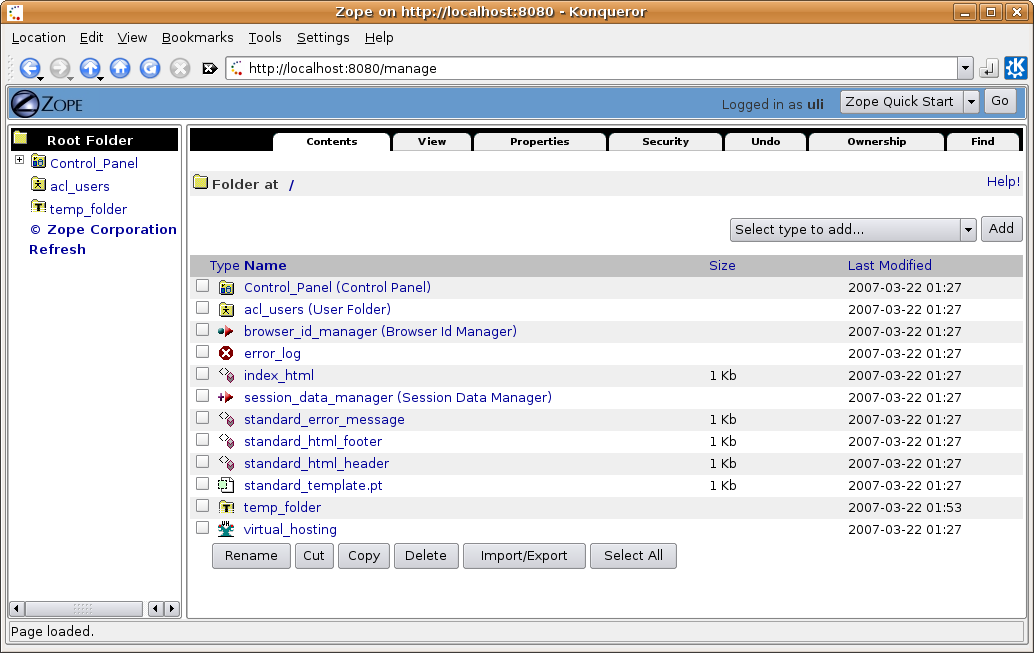Viewport: 1034px width, 653px height.
Task: Open the Select type to add dropdown
Action: (x=853, y=230)
